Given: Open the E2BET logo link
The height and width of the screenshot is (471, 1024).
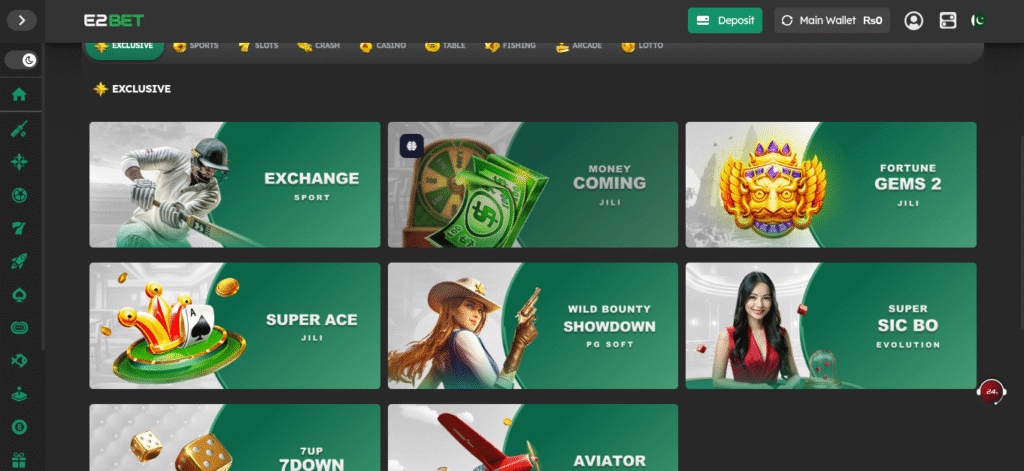Looking at the screenshot, I should tap(114, 20).
